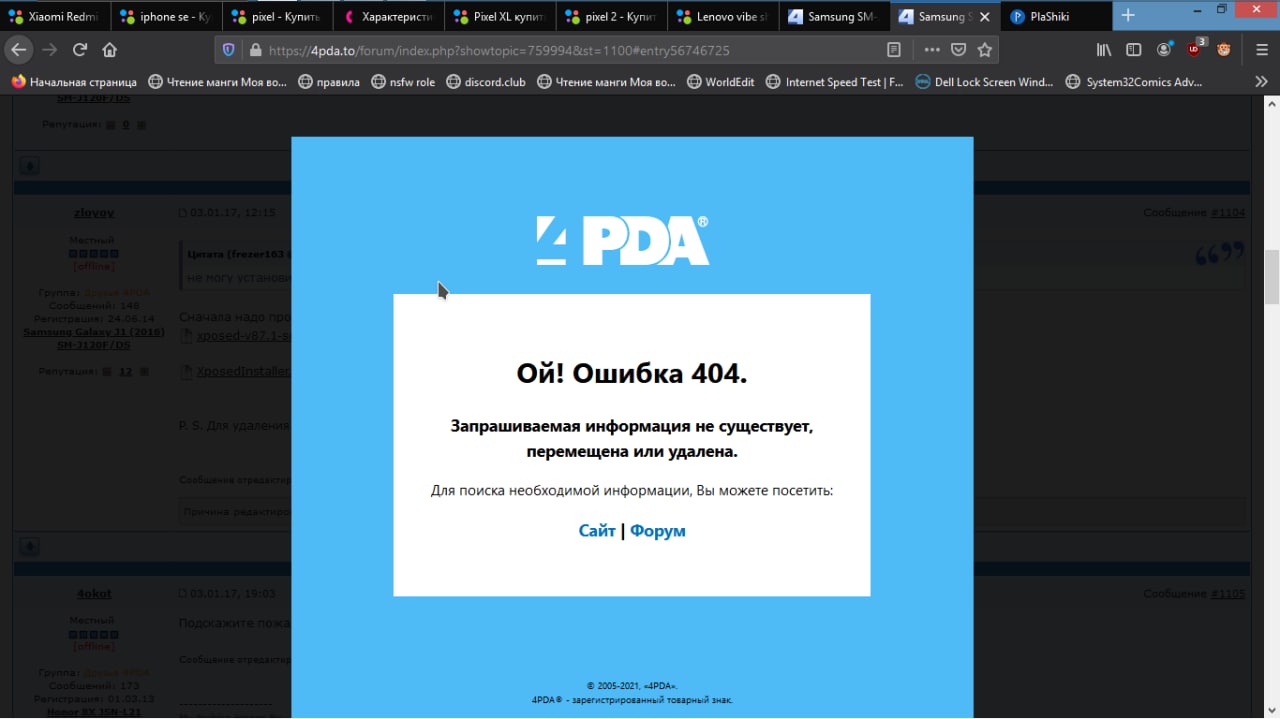
Task: Reload the current page
Action: (x=80, y=50)
